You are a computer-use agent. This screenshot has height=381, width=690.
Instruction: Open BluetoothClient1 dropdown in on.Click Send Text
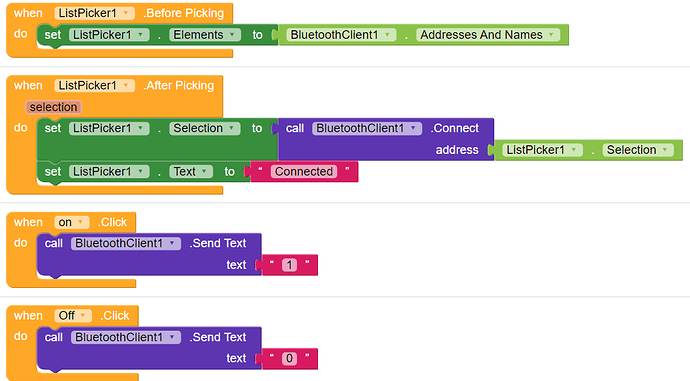click(x=126, y=243)
